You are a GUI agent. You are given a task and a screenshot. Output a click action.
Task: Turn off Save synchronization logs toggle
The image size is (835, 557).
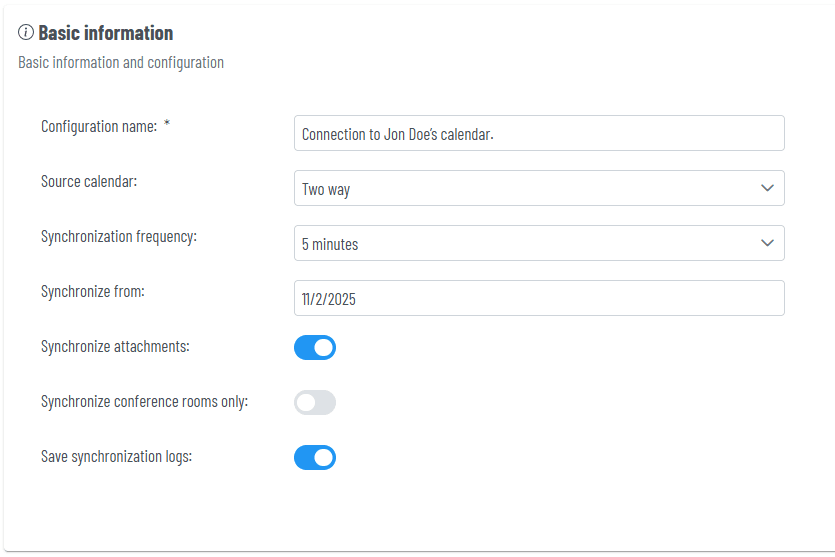315,458
